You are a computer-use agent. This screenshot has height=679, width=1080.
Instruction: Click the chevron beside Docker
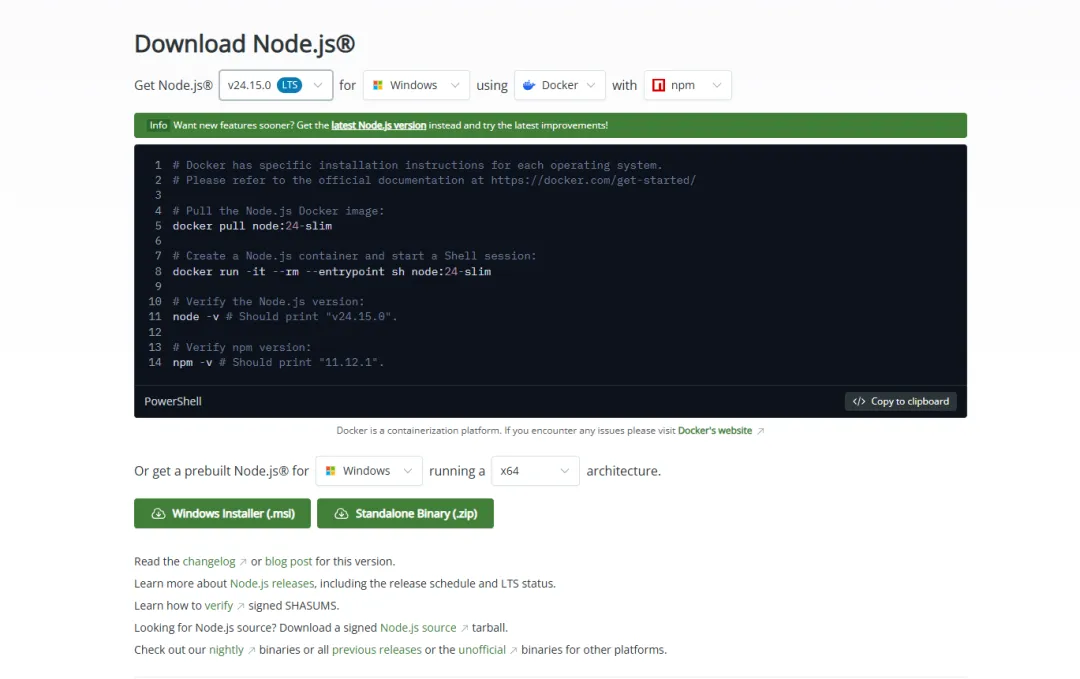coord(591,85)
